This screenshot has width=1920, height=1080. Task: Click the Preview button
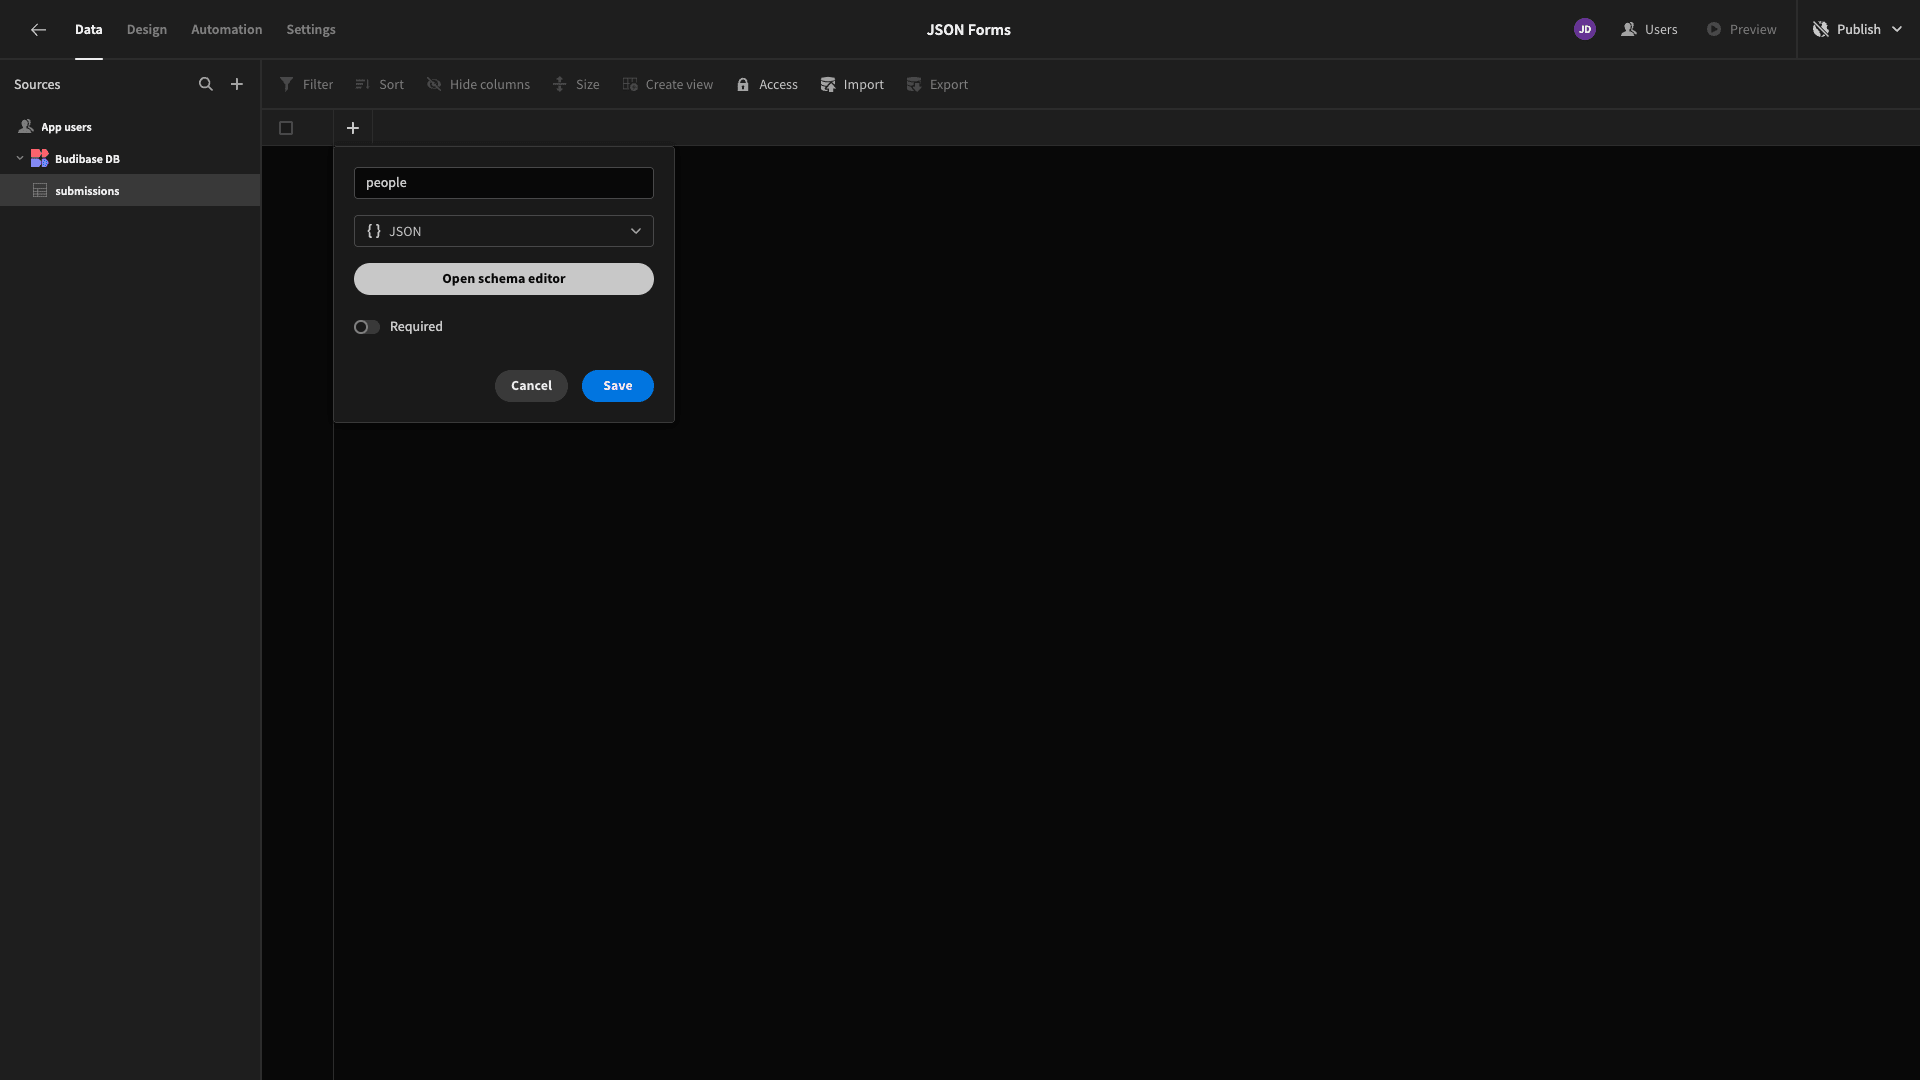[x=1741, y=30]
